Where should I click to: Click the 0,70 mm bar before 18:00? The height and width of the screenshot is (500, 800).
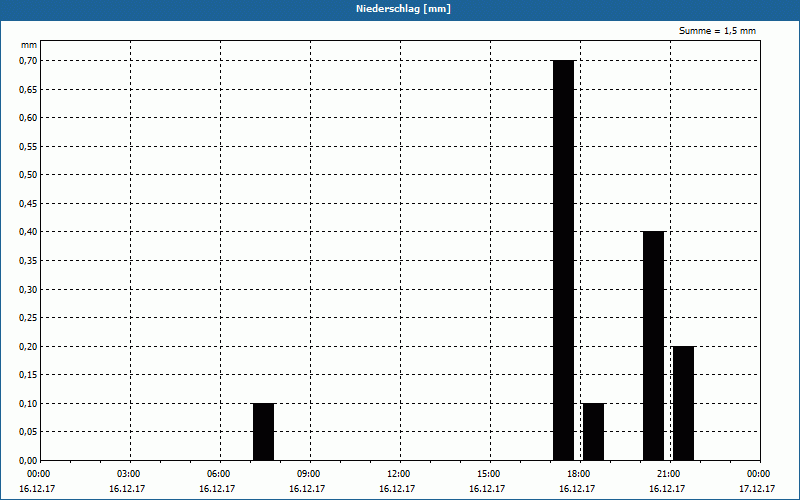pos(564,260)
